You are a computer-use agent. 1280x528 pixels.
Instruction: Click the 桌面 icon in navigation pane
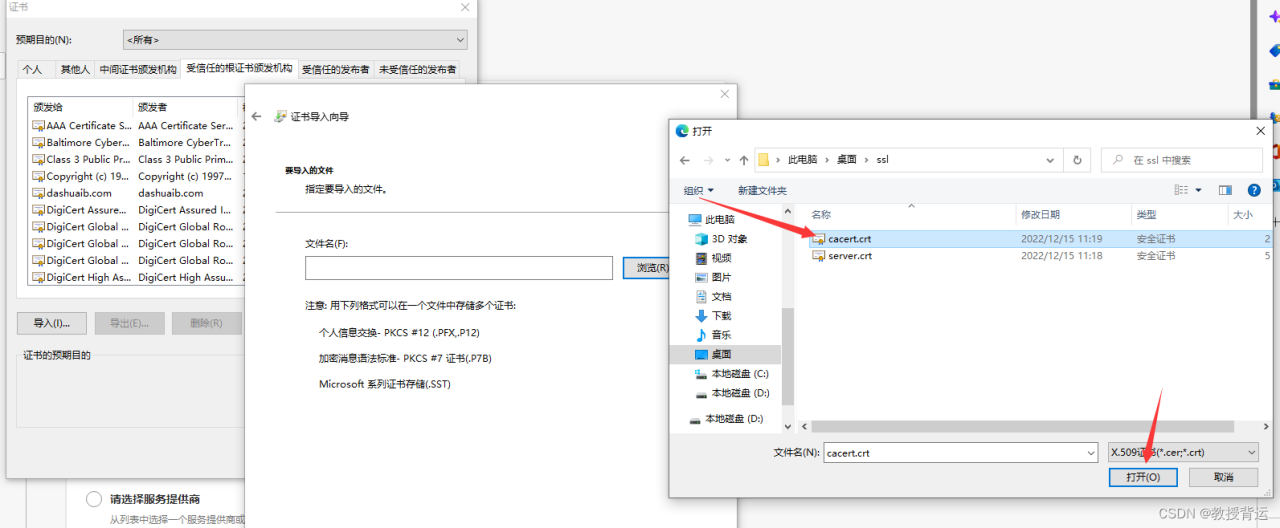point(702,354)
